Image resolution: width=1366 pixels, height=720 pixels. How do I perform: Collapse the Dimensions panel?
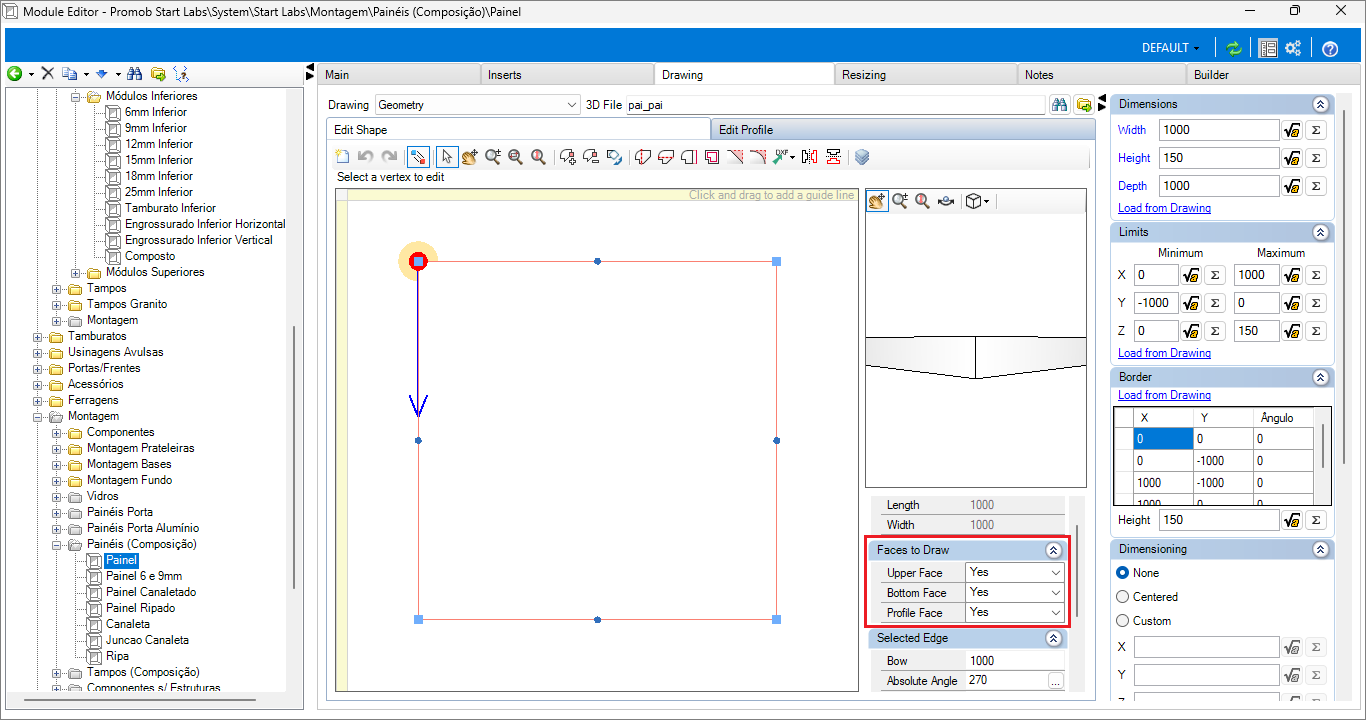[x=1320, y=104]
